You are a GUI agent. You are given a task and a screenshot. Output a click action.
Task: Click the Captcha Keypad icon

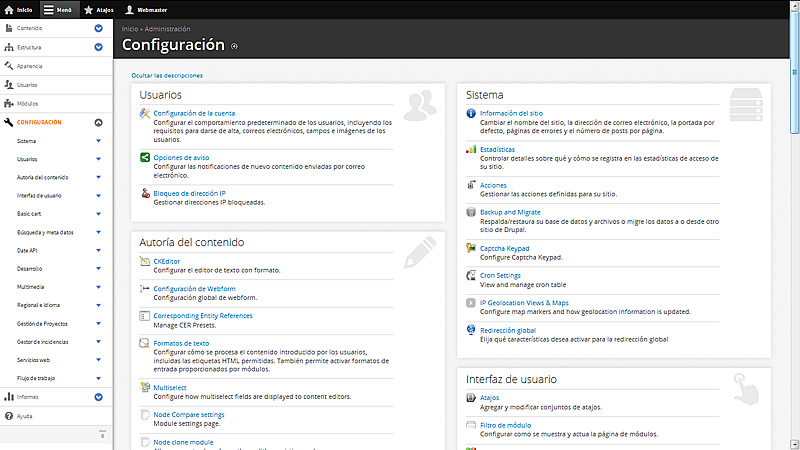pos(471,248)
